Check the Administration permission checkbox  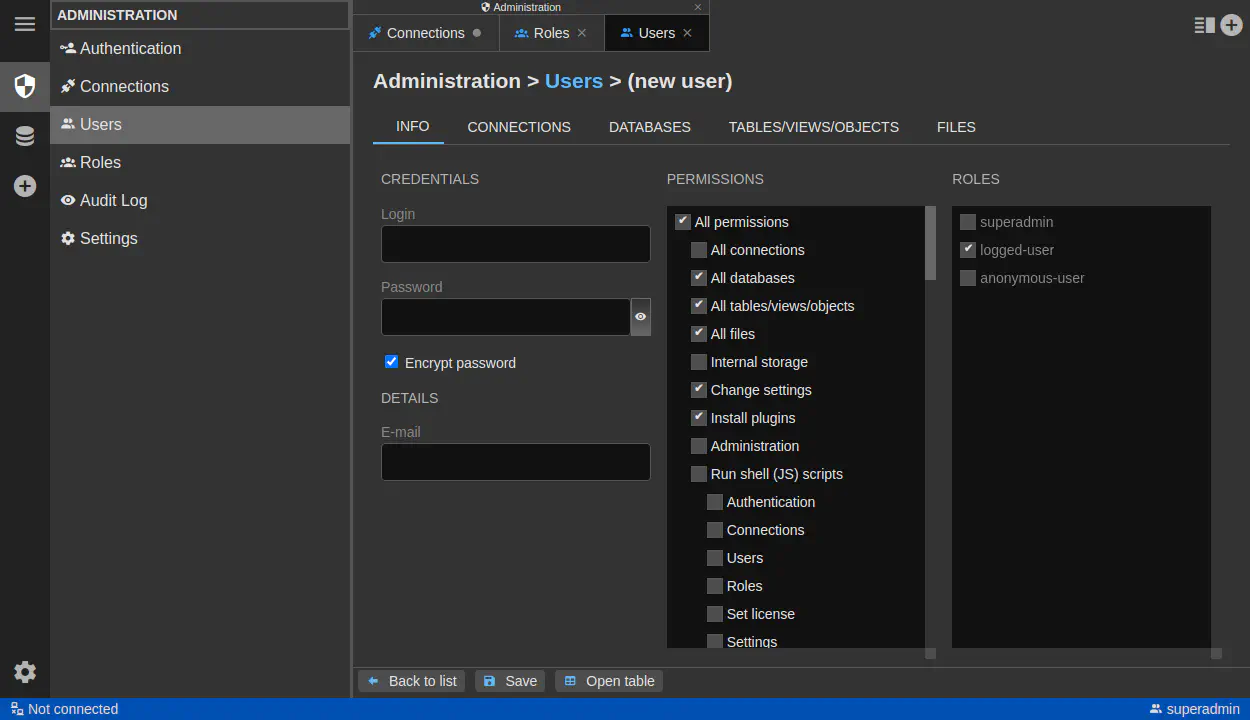pyautogui.click(x=699, y=446)
